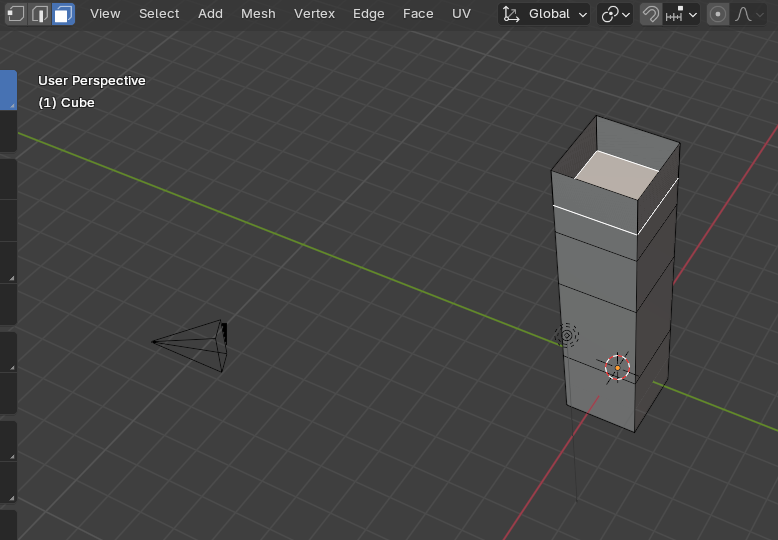Toggle snapping with the magnet icon
Screen dimensions: 778x540
click(651, 14)
